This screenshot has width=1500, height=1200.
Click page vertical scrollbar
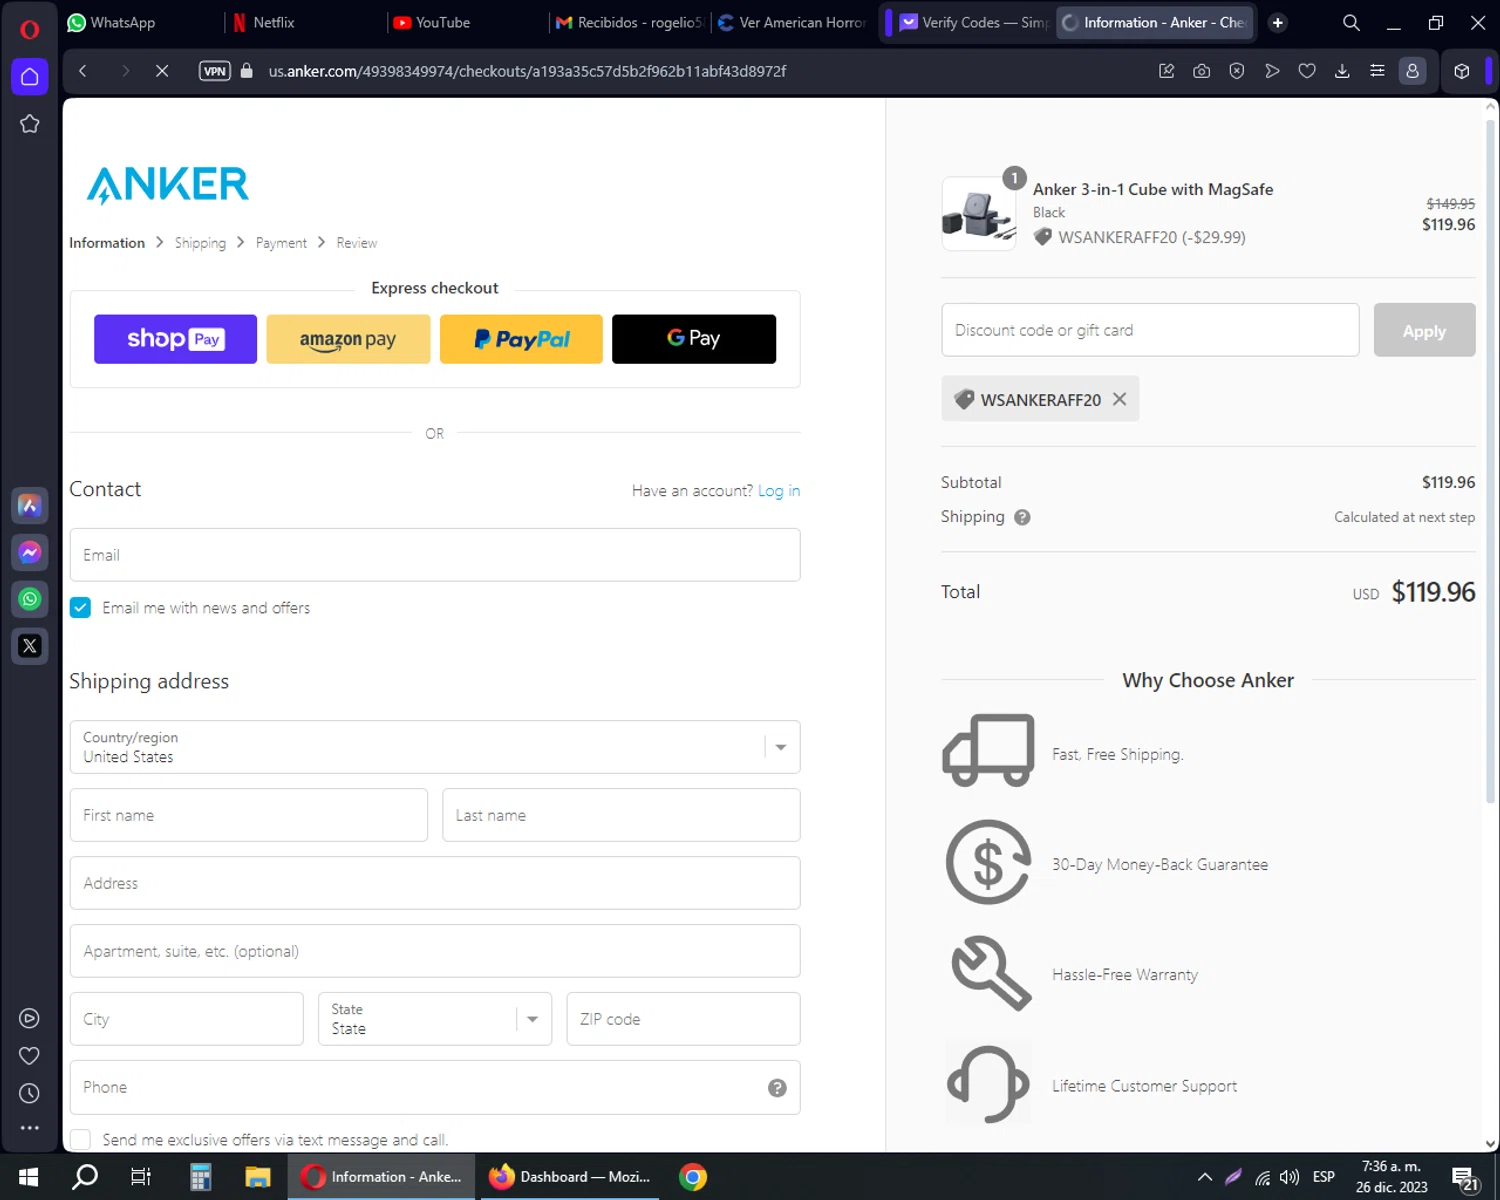[x=1490, y=460]
